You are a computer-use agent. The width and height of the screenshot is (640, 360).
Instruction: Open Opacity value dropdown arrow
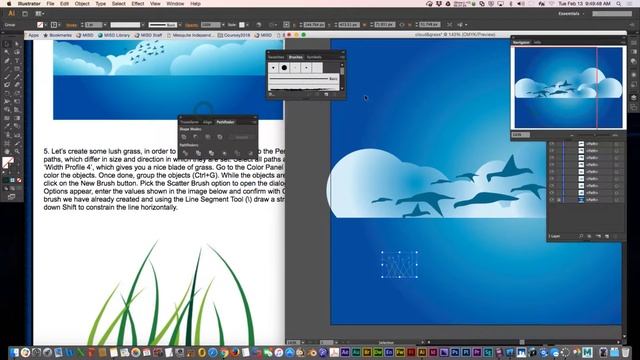coord(223,25)
